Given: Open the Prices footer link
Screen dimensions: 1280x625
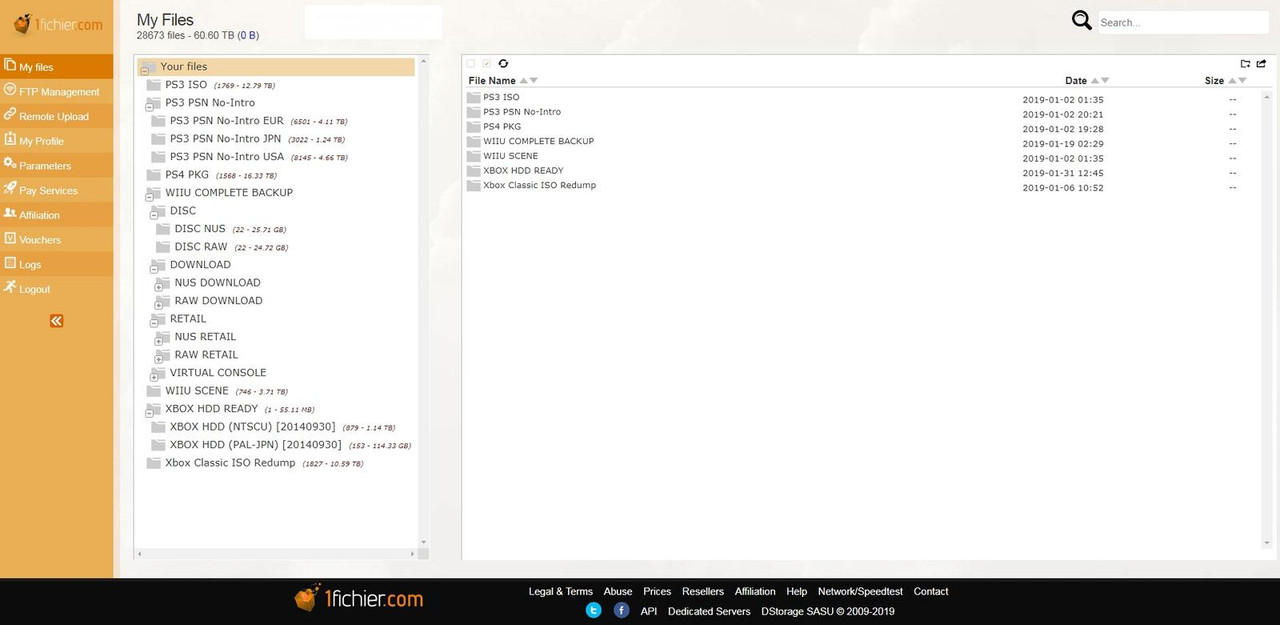Looking at the screenshot, I should point(657,591).
